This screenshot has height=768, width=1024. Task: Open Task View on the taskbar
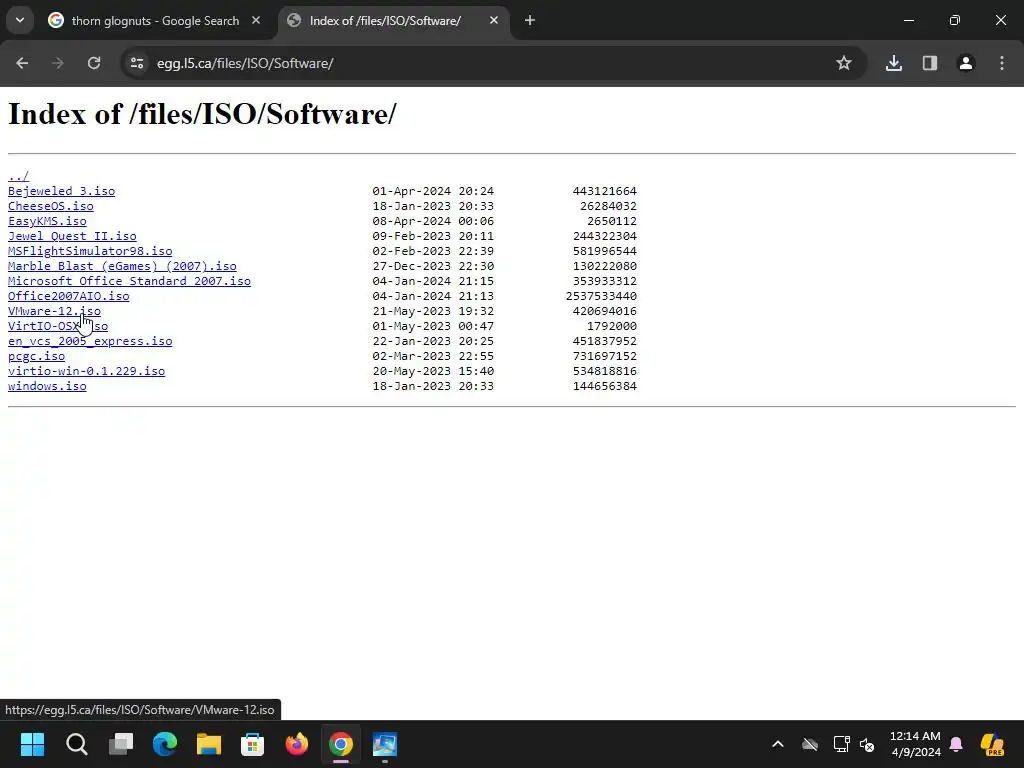[x=121, y=744]
